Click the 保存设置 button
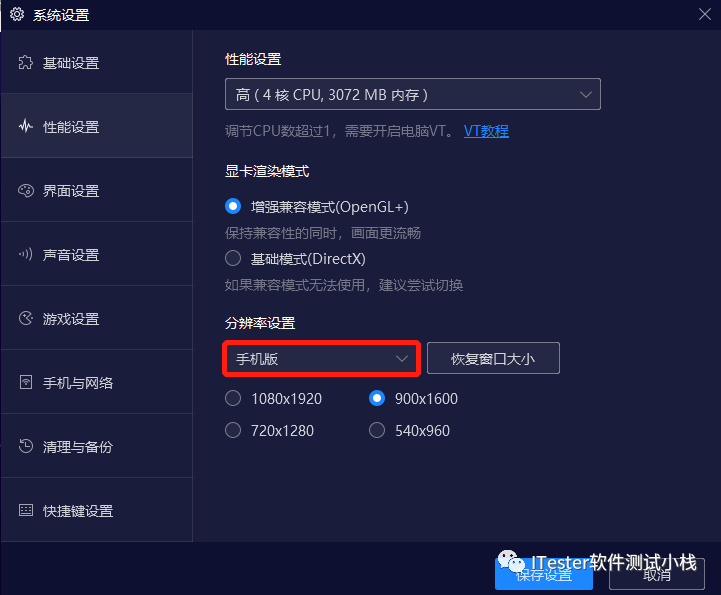721x595 pixels. (544, 574)
